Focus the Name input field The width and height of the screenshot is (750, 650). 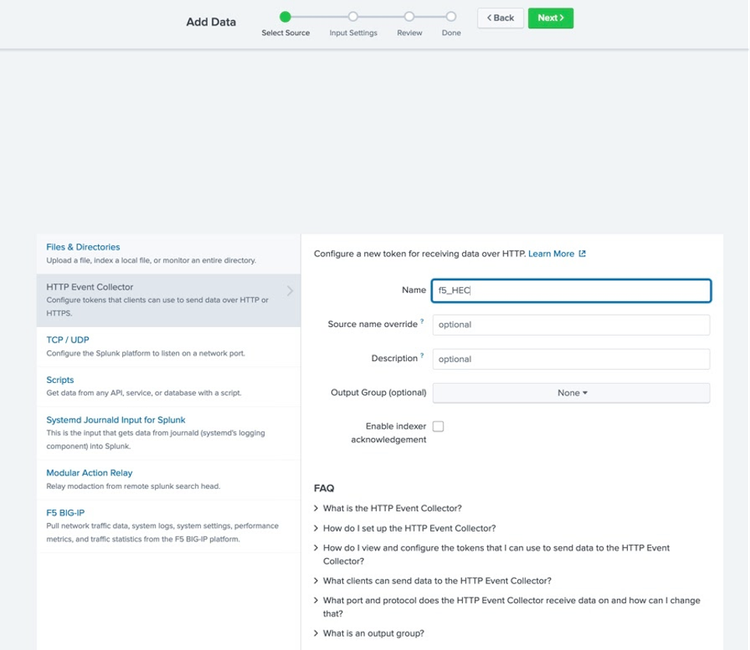(x=571, y=291)
